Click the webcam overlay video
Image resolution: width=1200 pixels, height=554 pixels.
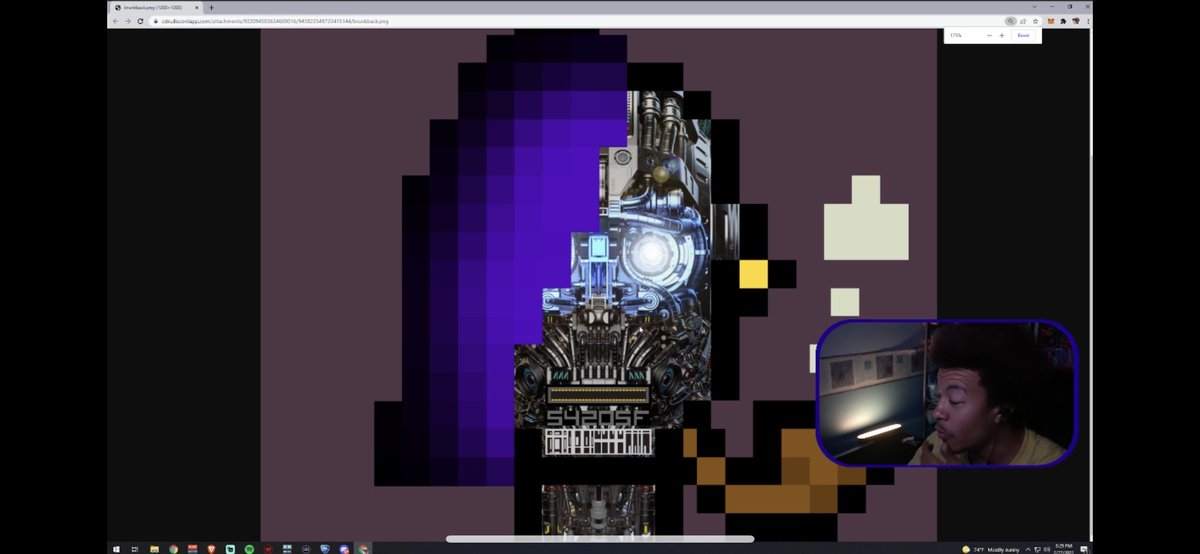tap(947, 393)
